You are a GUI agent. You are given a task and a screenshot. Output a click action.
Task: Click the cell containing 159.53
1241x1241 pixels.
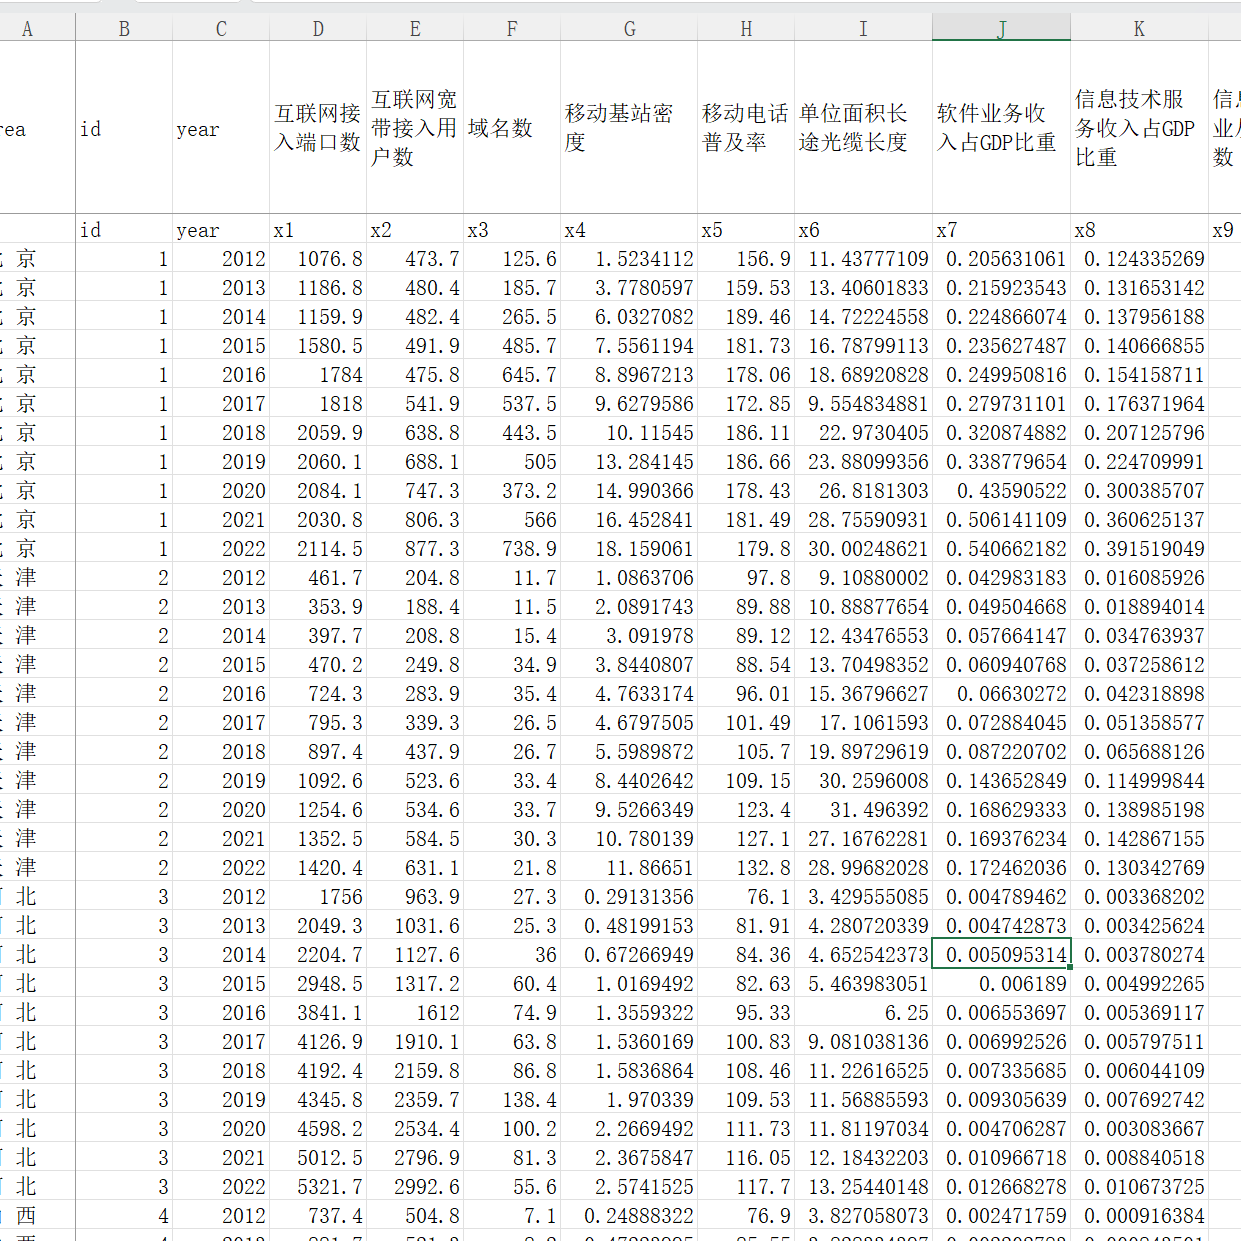point(746,287)
